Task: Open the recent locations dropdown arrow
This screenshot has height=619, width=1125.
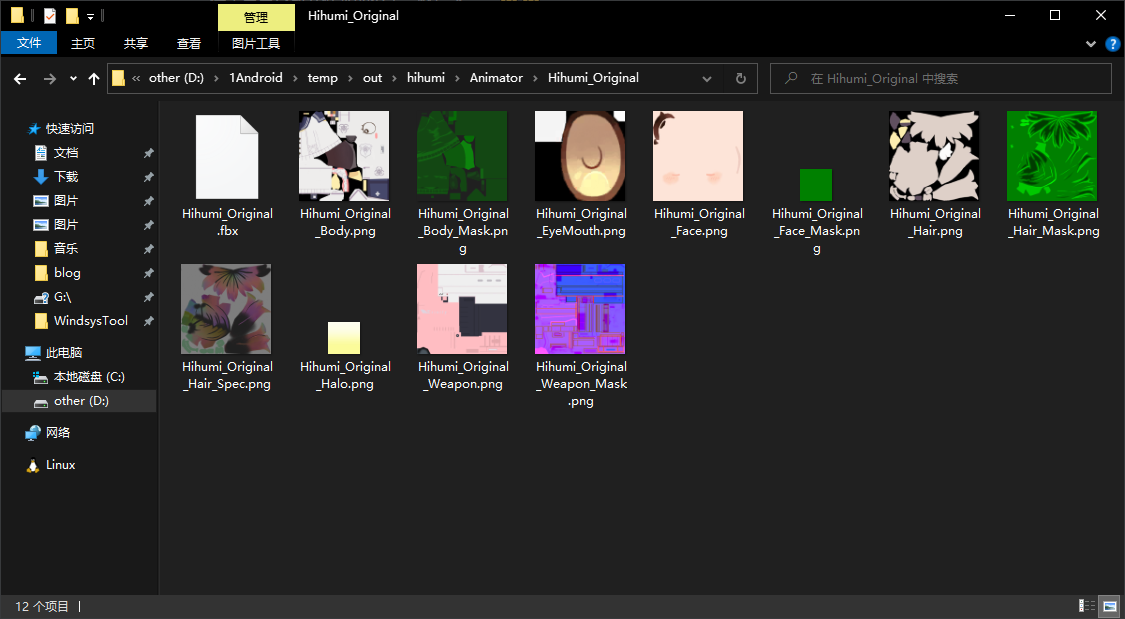Action: [73, 79]
